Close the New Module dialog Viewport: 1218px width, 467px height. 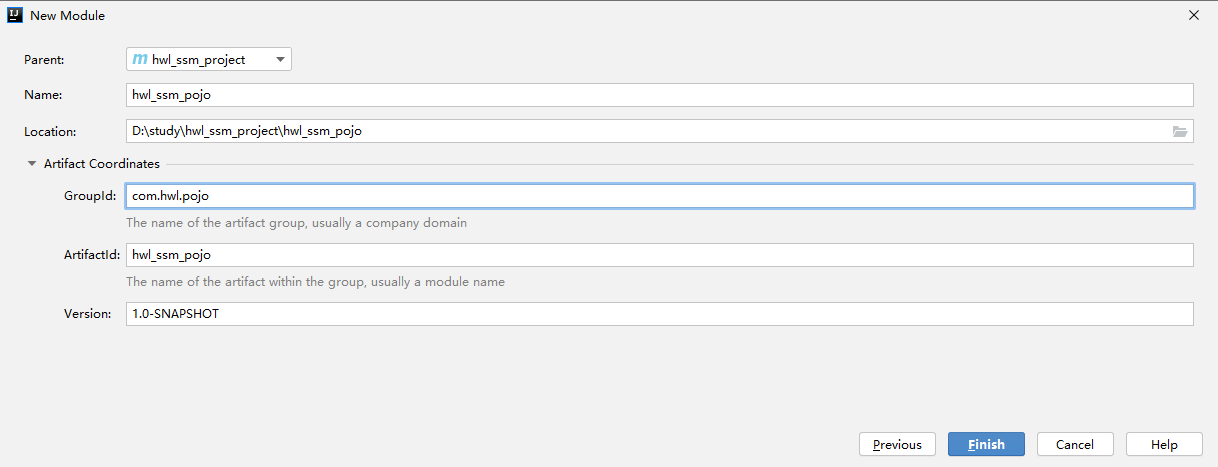[1193, 15]
